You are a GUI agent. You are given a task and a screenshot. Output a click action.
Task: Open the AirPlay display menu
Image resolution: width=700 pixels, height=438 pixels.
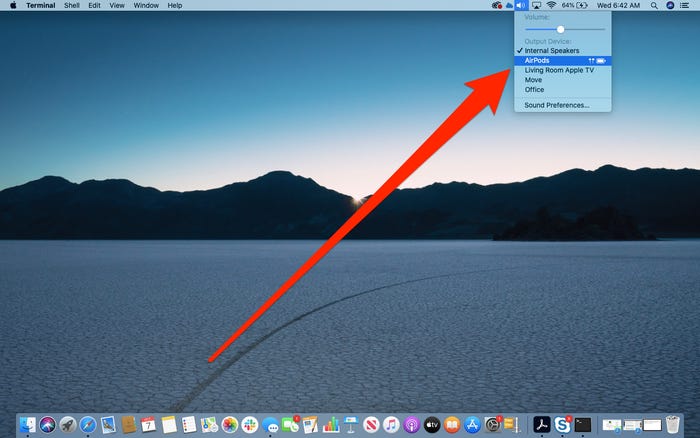coord(536,5)
